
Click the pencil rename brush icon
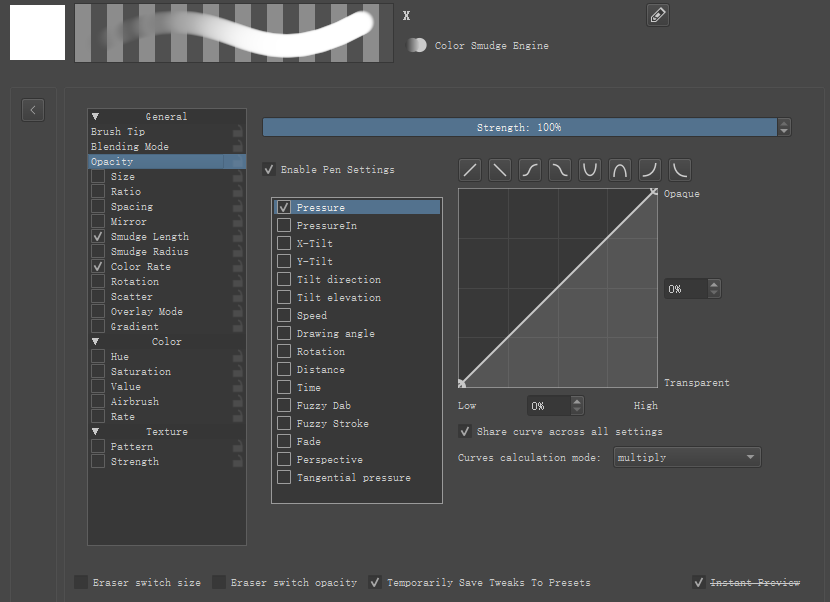[x=658, y=15]
